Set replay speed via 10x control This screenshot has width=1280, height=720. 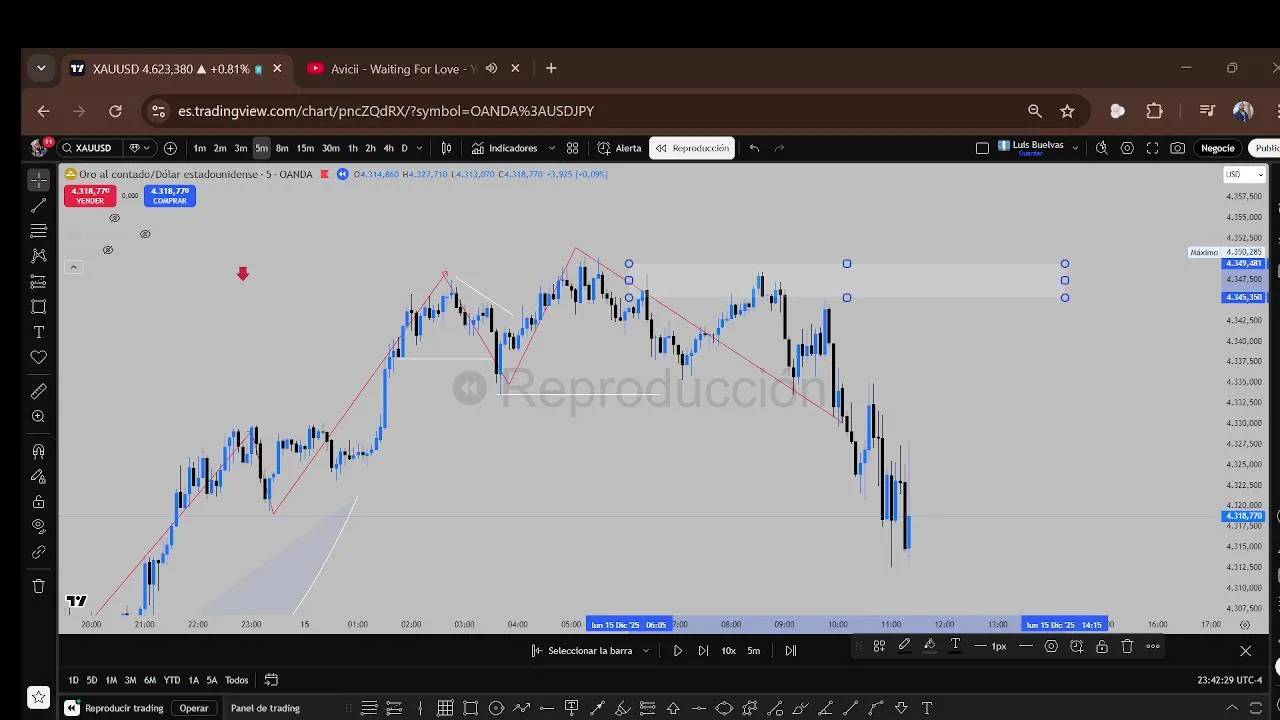(x=729, y=650)
